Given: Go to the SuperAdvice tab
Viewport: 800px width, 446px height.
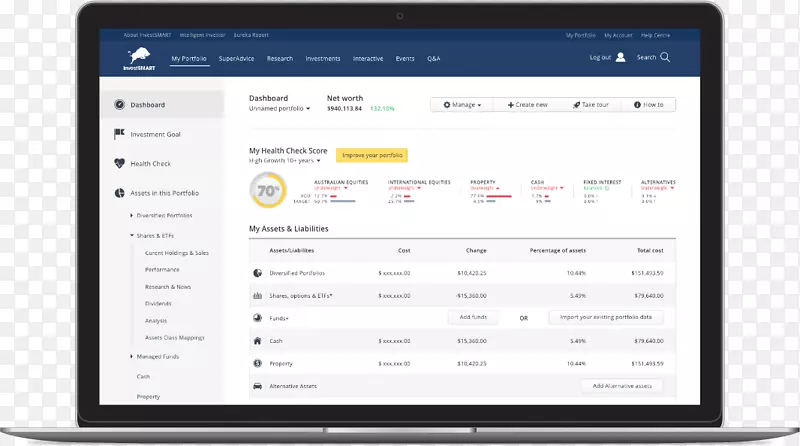Looking at the screenshot, I should (236, 58).
